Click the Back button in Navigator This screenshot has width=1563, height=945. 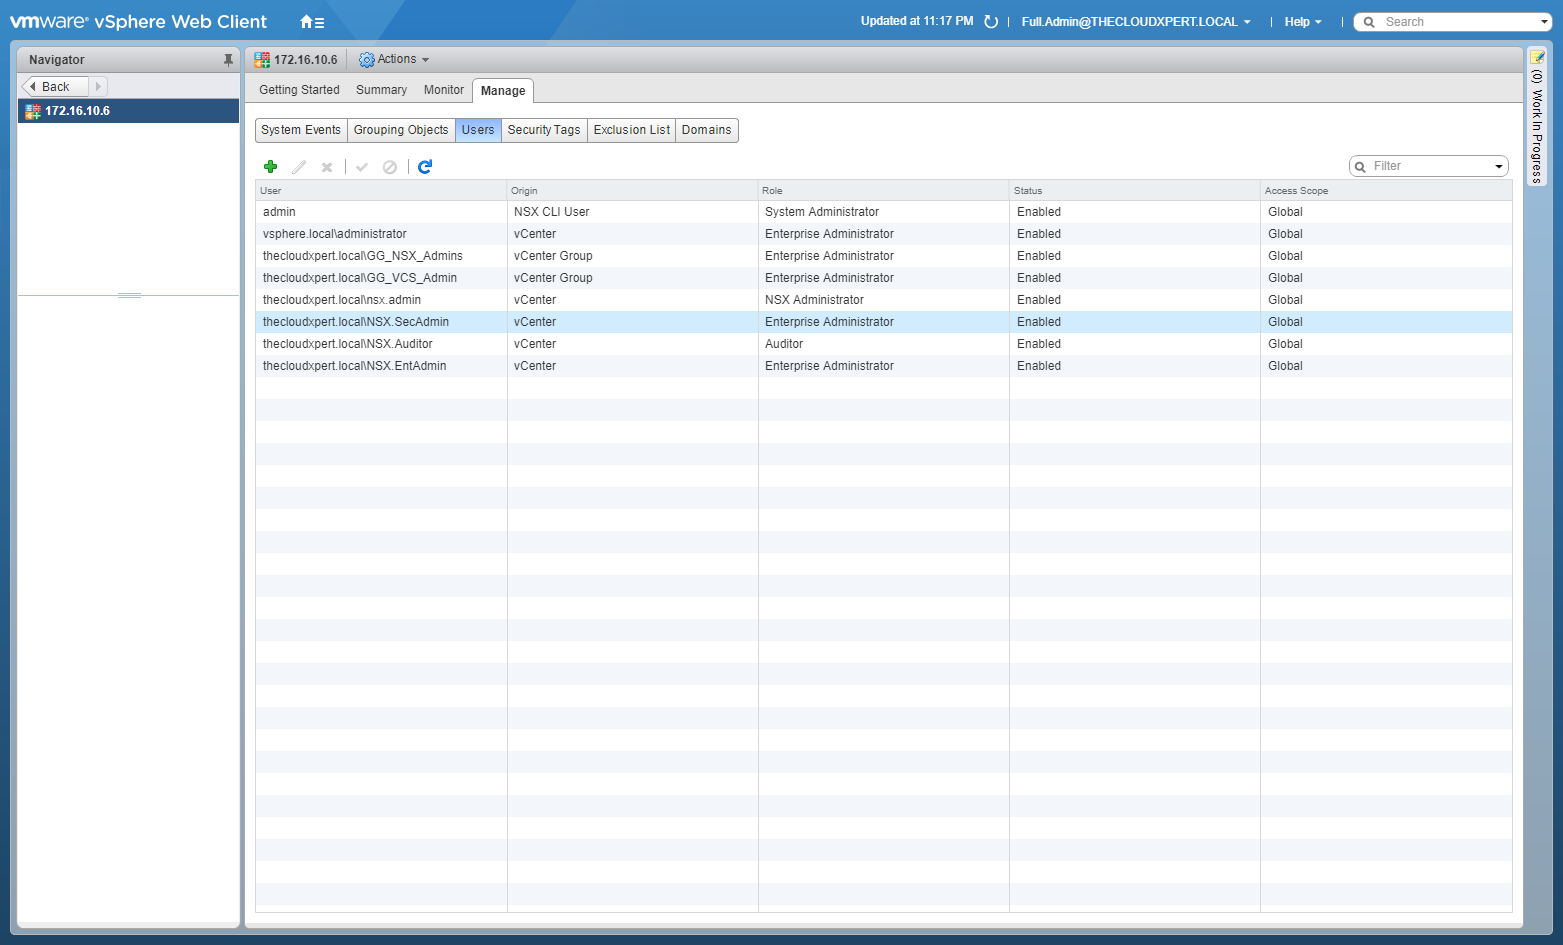(x=56, y=87)
